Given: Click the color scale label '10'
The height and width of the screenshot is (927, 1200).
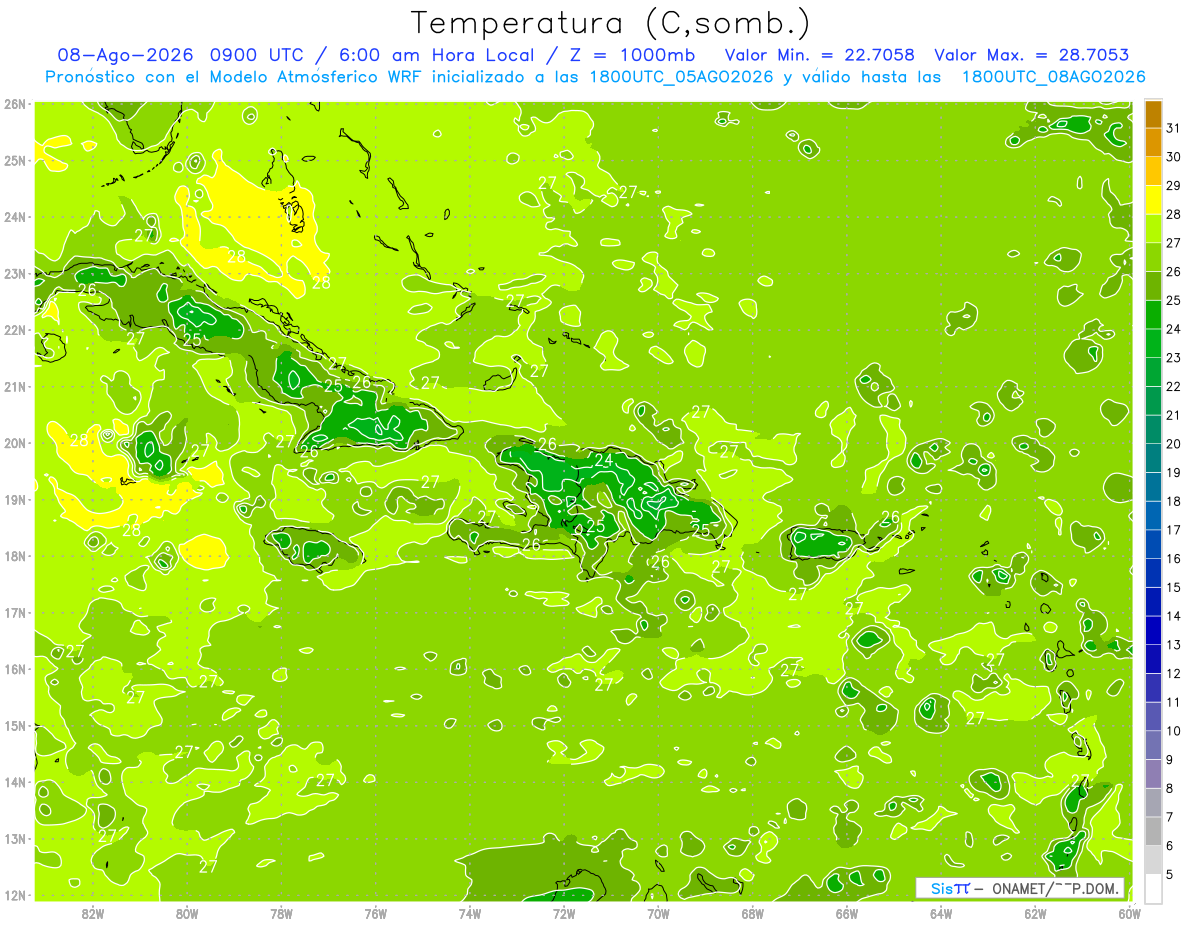Looking at the screenshot, I should (1173, 731).
